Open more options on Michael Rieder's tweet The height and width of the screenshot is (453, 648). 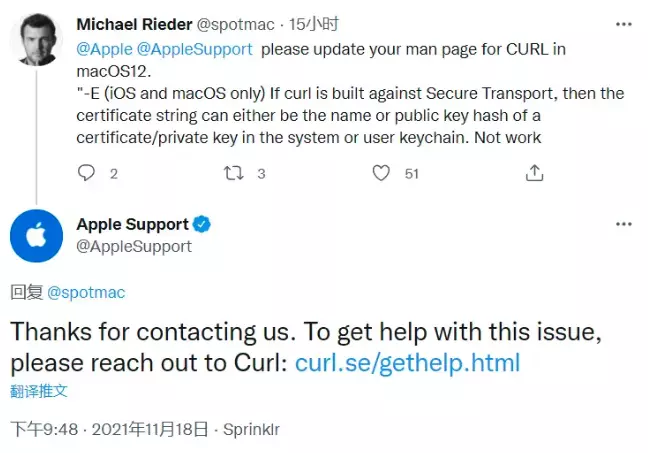(624, 24)
